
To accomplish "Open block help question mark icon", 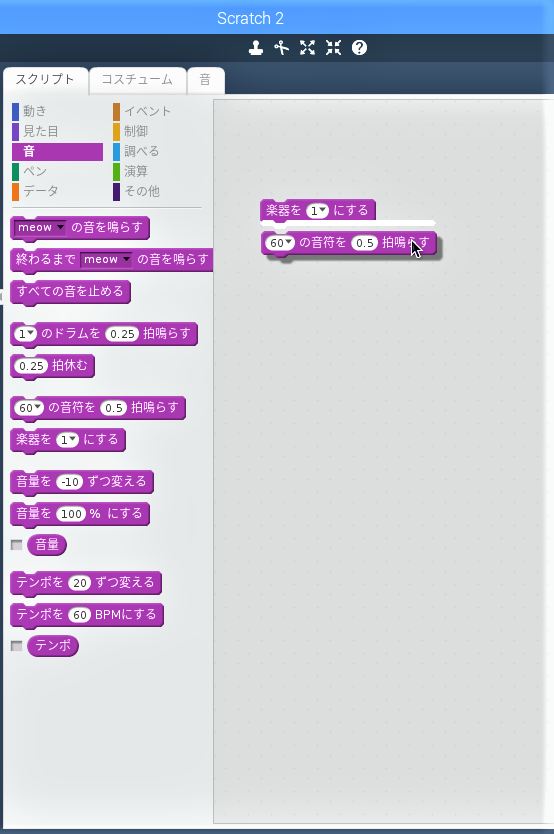I will [x=359, y=48].
